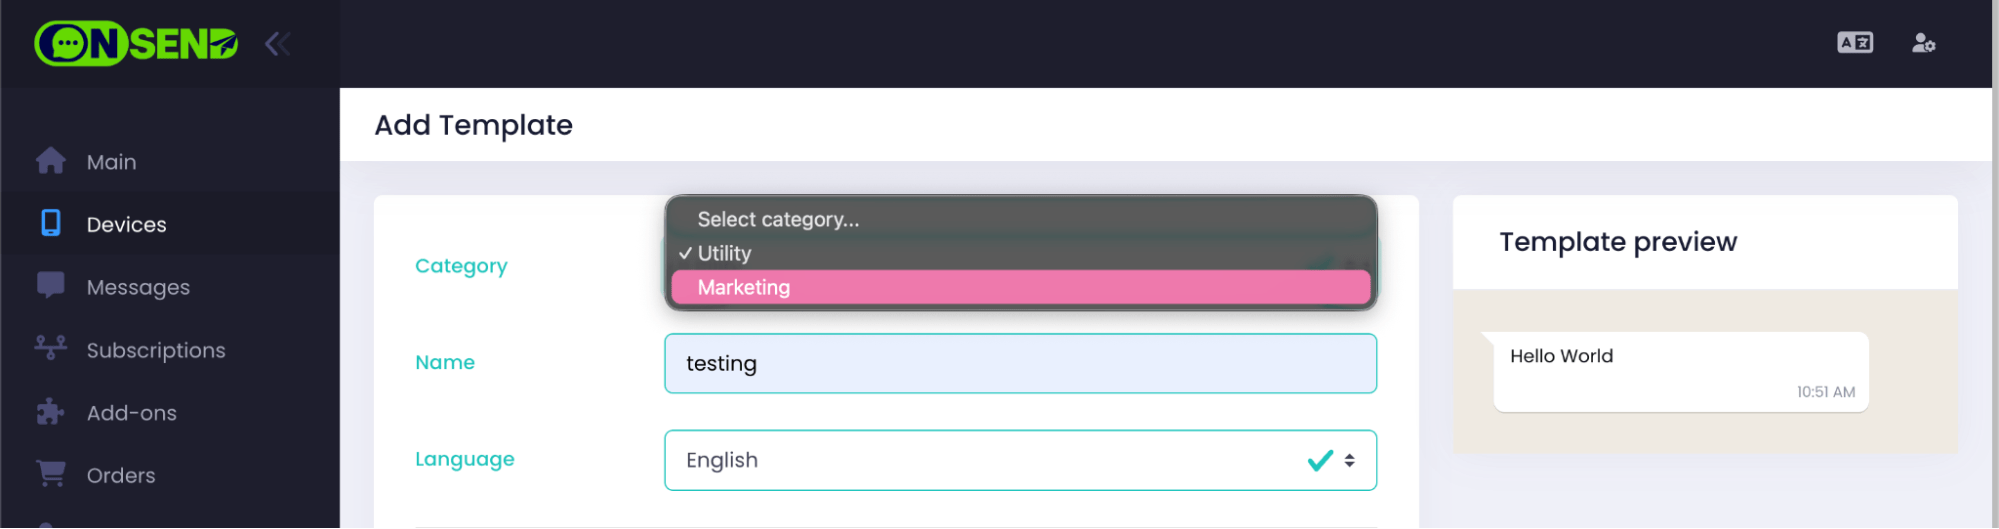
Task: Open Messages in the sidebar
Action: pyautogui.click(x=138, y=288)
